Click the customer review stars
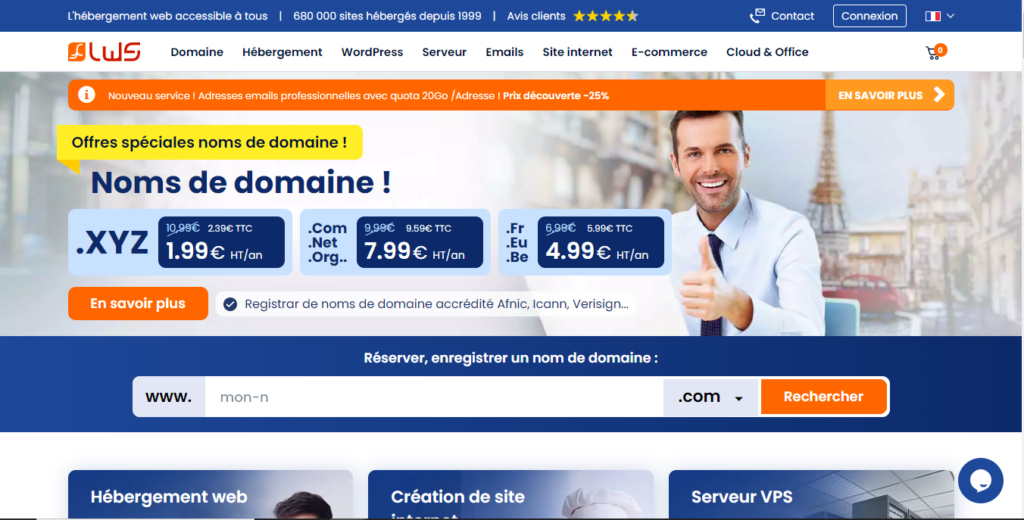 coord(605,16)
